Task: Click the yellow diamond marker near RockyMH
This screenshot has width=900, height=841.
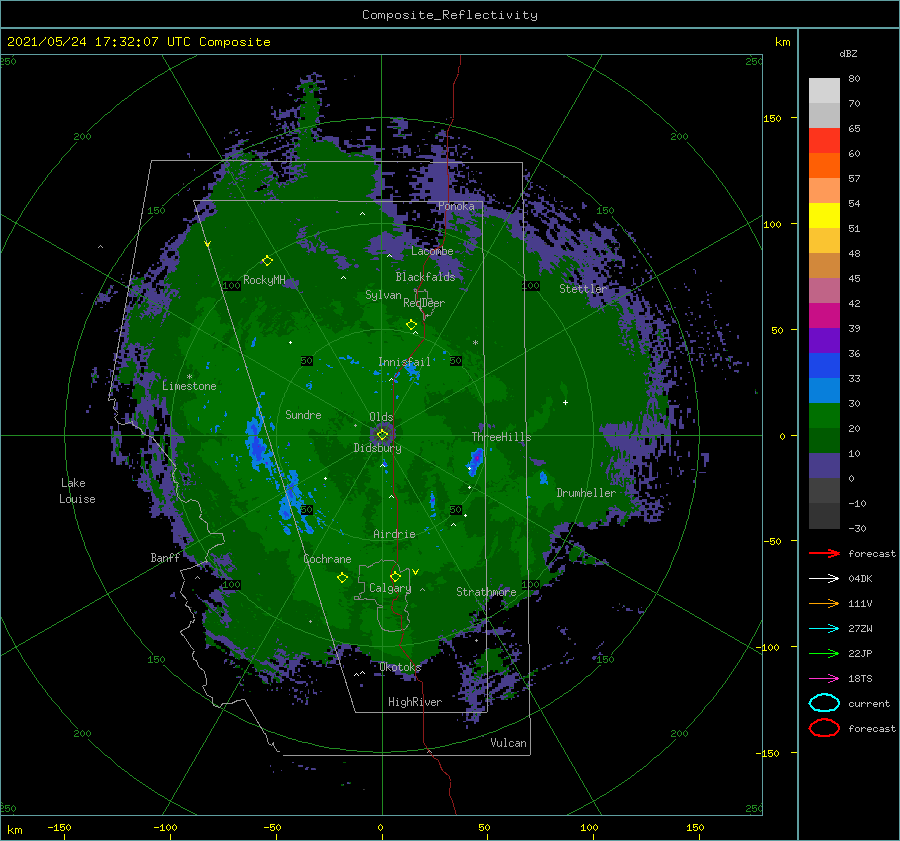Action: click(x=267, y=261)
